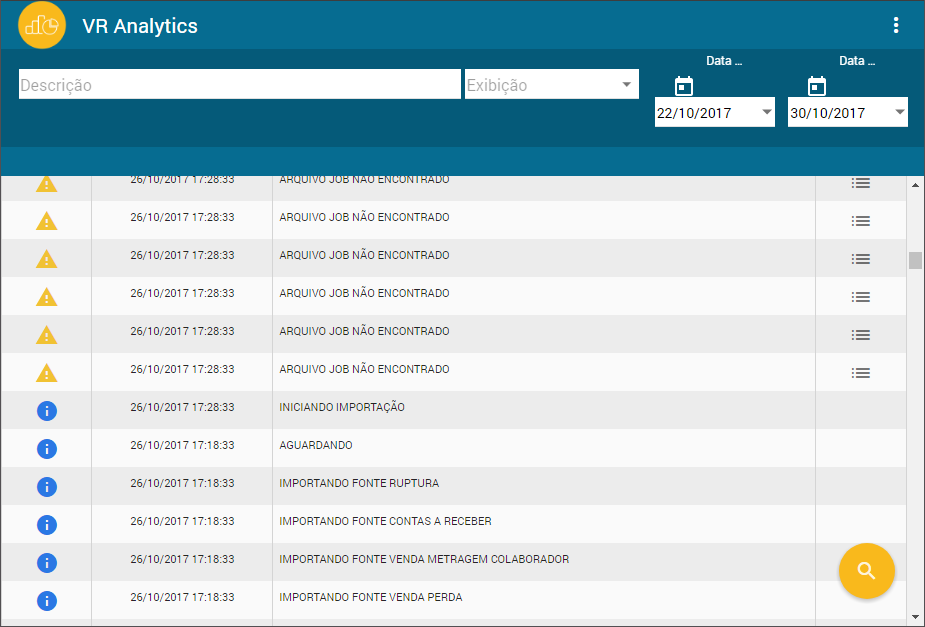Image resolution: width=925 pixels, height=627 pixels.
Task: Select IMPORTANDO FONTE RUPTURA message
Action: click(x=359, y=483)
